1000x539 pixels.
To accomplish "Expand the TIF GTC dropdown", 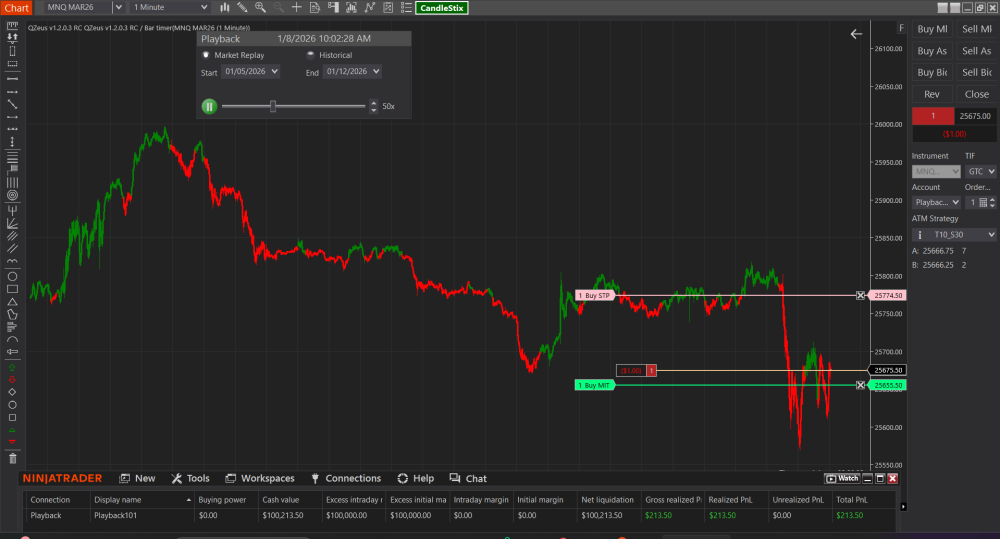I will click(x=980, y=171).
